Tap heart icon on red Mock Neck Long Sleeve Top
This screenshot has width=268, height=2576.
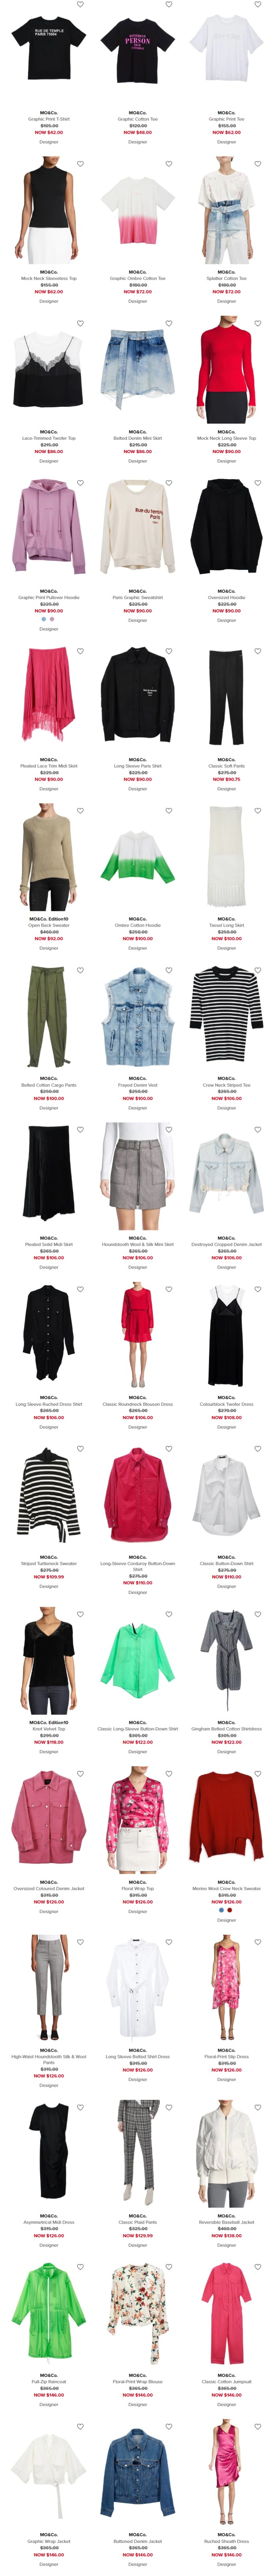pos(258,323)
